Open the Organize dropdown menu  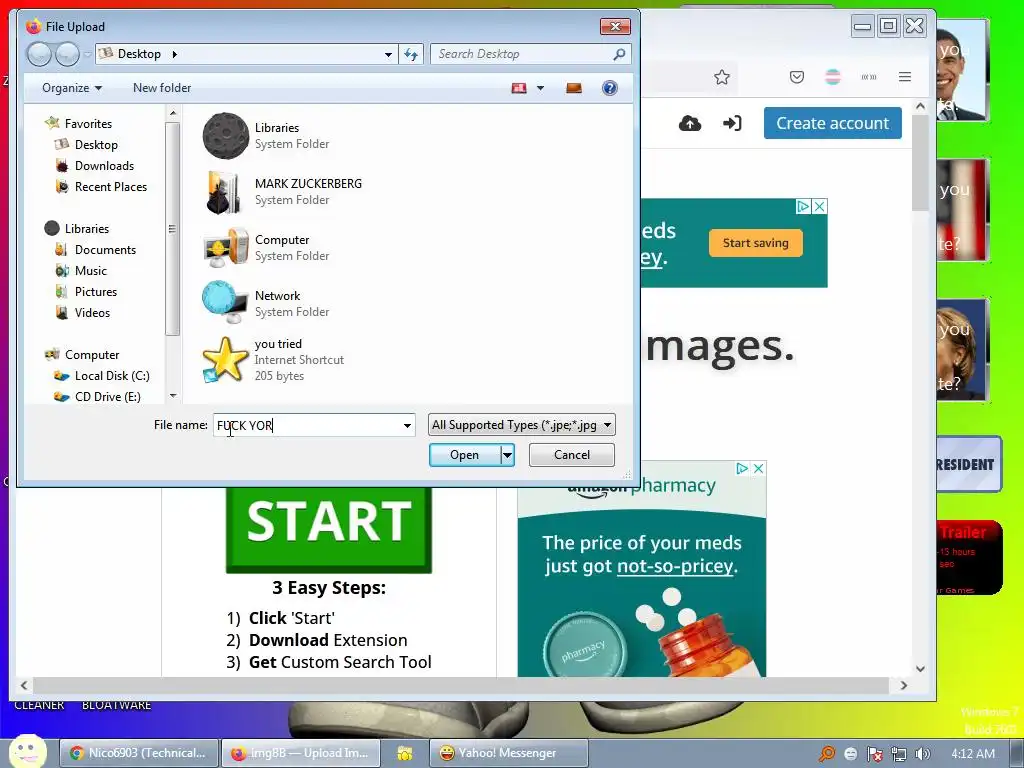coord(72,88)
